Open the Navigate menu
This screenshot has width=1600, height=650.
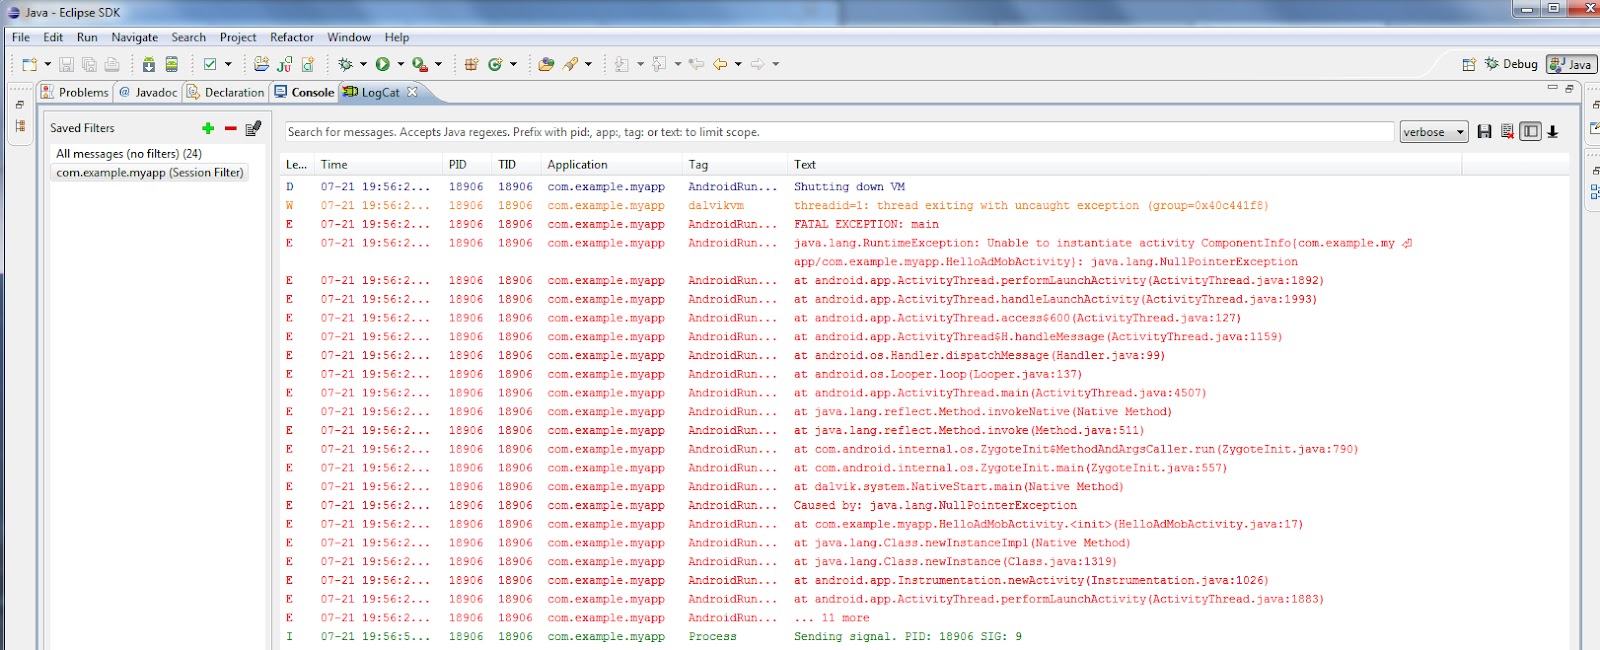pos(135,37)
